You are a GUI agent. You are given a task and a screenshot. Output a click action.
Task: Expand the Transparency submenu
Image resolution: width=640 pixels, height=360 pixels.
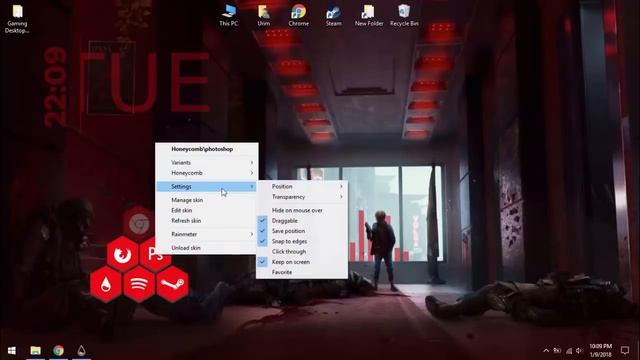(302, 197)
